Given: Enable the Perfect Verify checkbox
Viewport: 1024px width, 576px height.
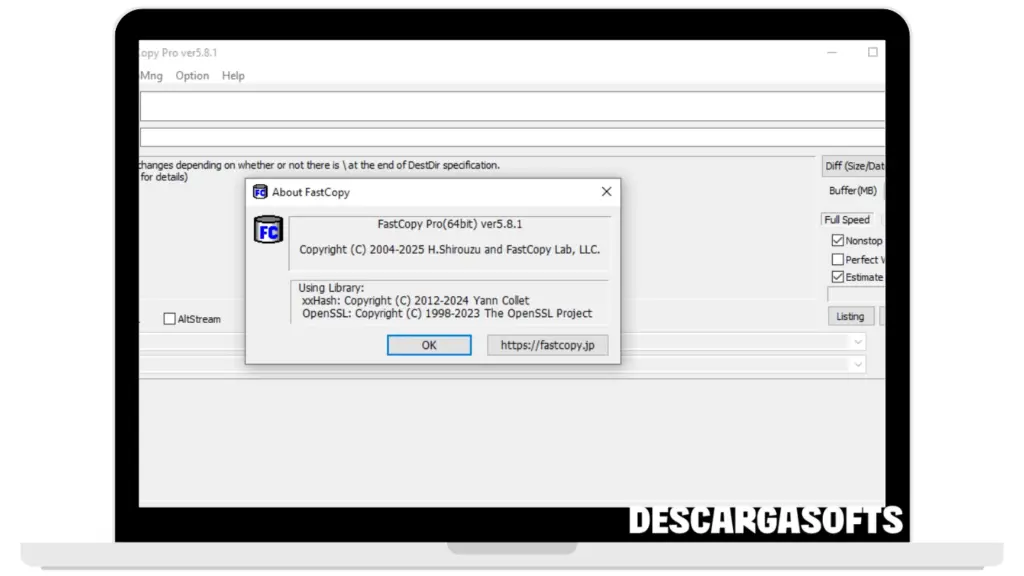Looking at the screenshot, I should tap(838, 259).
